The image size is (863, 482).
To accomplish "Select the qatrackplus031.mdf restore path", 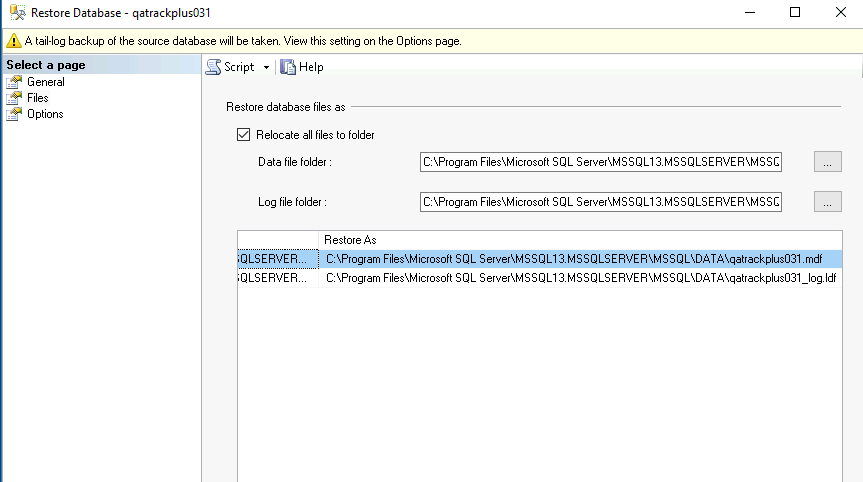I will (581, 259).
